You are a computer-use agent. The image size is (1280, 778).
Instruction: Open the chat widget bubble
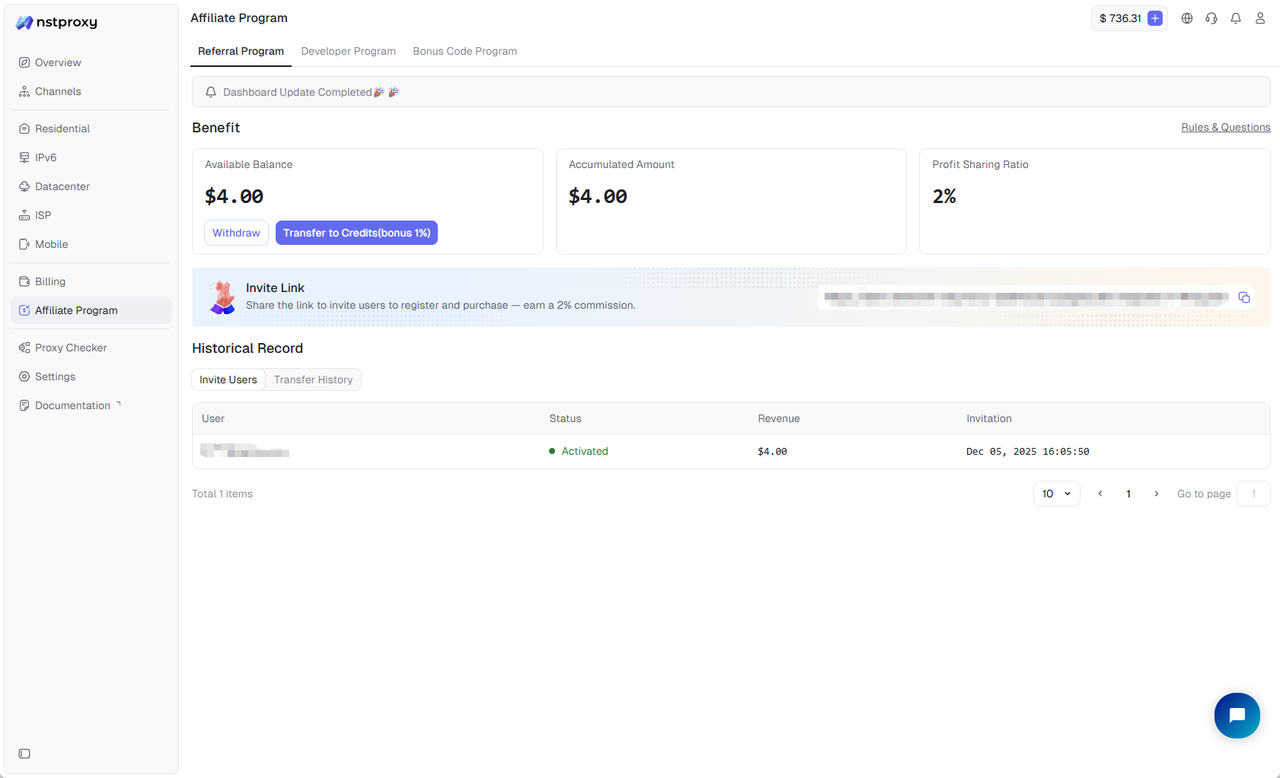1237,715
